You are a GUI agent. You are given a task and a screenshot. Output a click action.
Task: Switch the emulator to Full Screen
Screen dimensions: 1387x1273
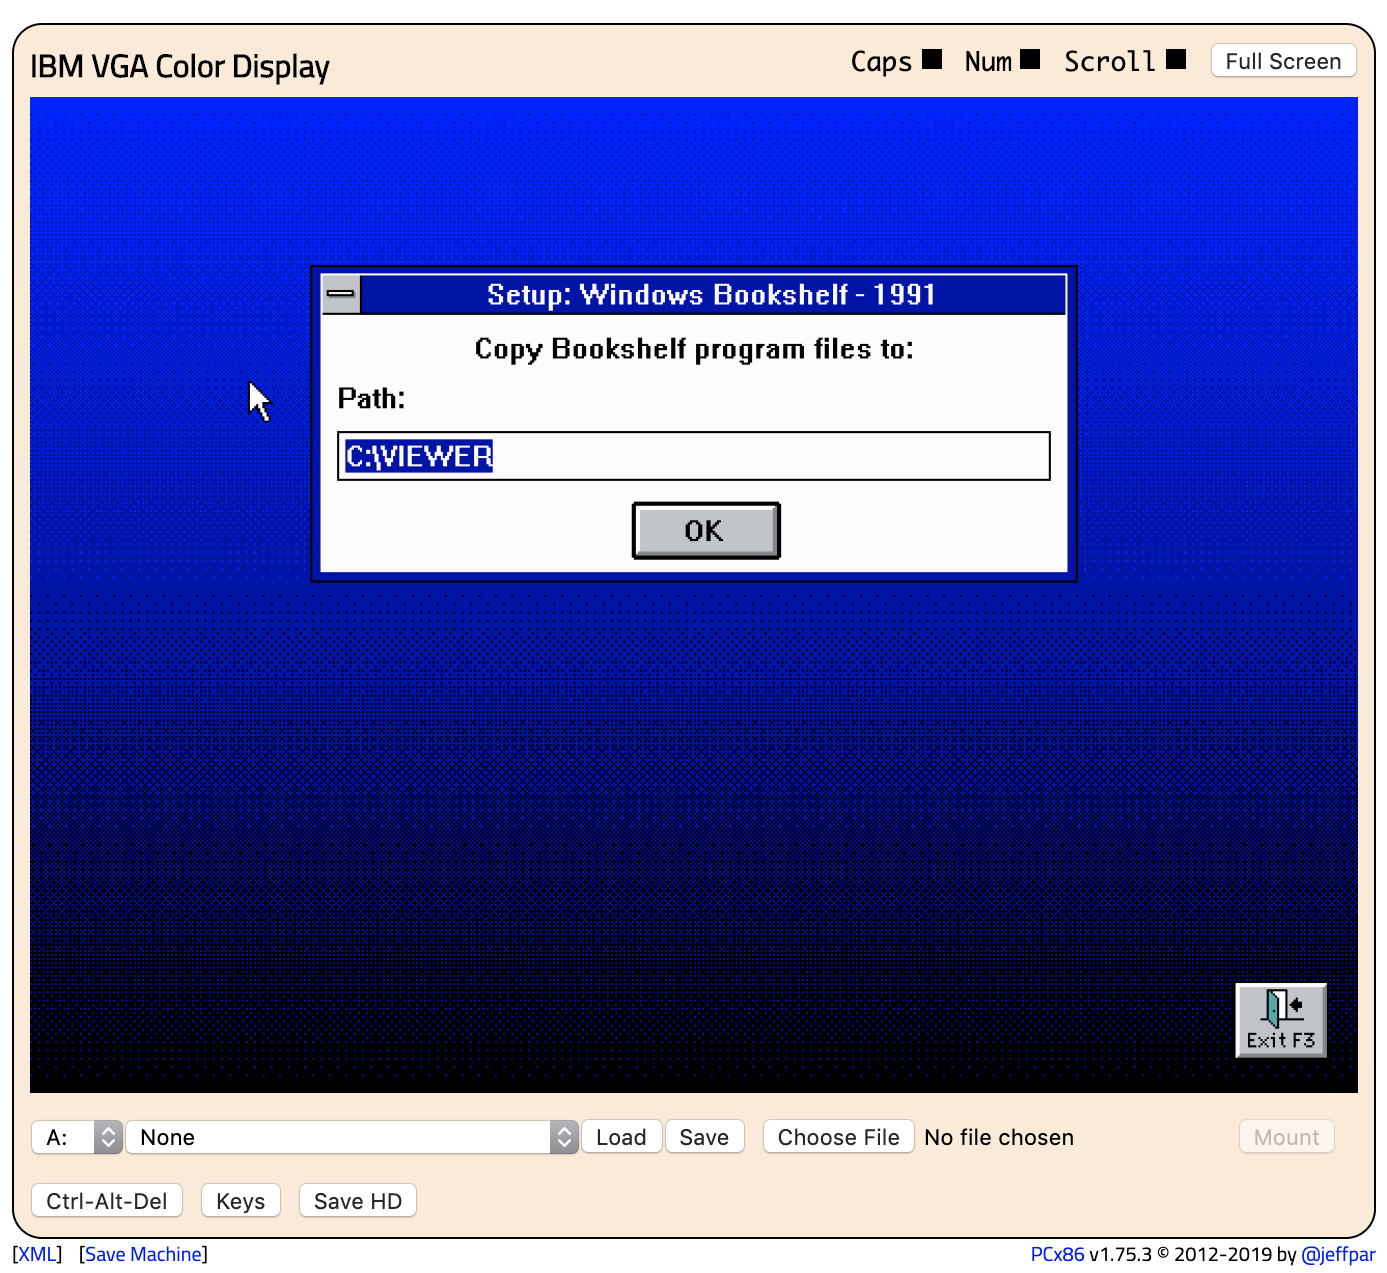click(1283, 60)
